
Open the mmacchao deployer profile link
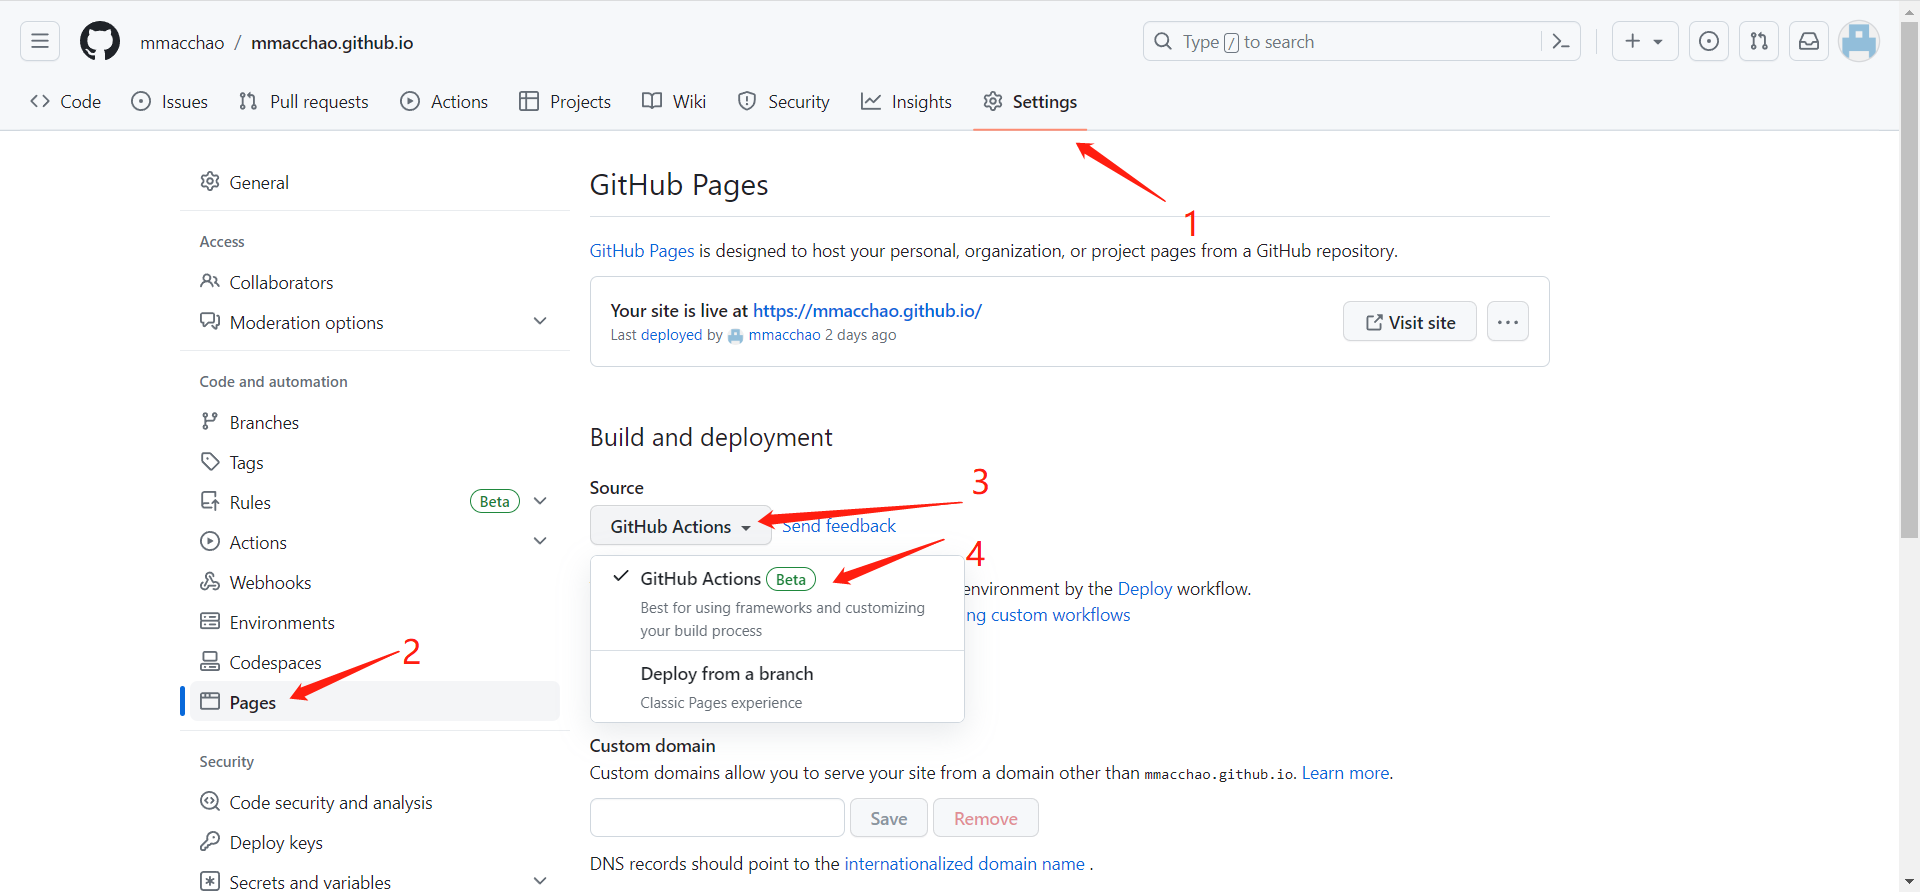point(784,335)
